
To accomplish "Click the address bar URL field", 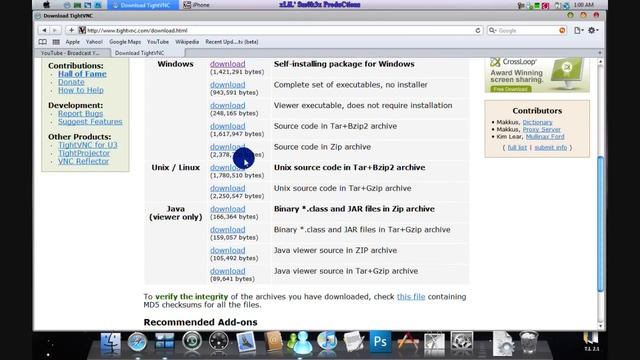I will click(x=280, y=30).
